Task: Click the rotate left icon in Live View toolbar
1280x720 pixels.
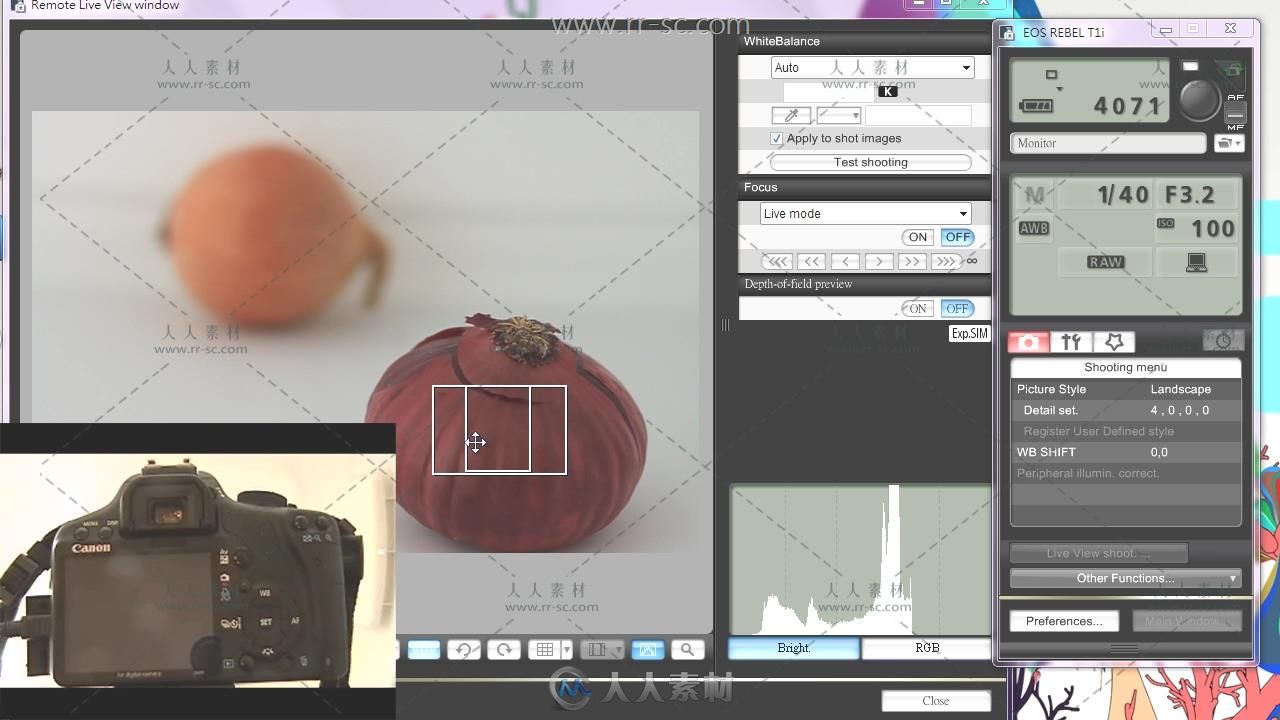Action: pos(463,650)
